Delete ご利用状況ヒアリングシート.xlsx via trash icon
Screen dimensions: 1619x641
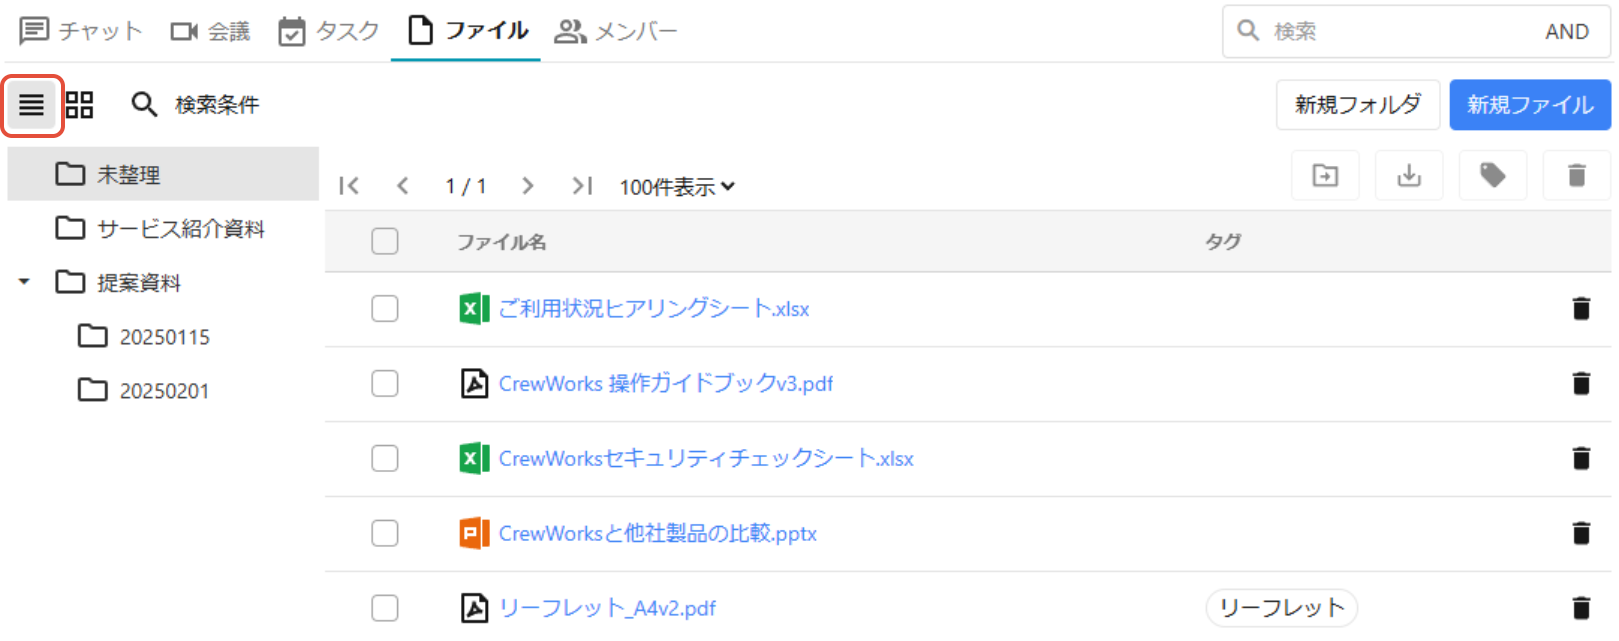coord(1581,309)
